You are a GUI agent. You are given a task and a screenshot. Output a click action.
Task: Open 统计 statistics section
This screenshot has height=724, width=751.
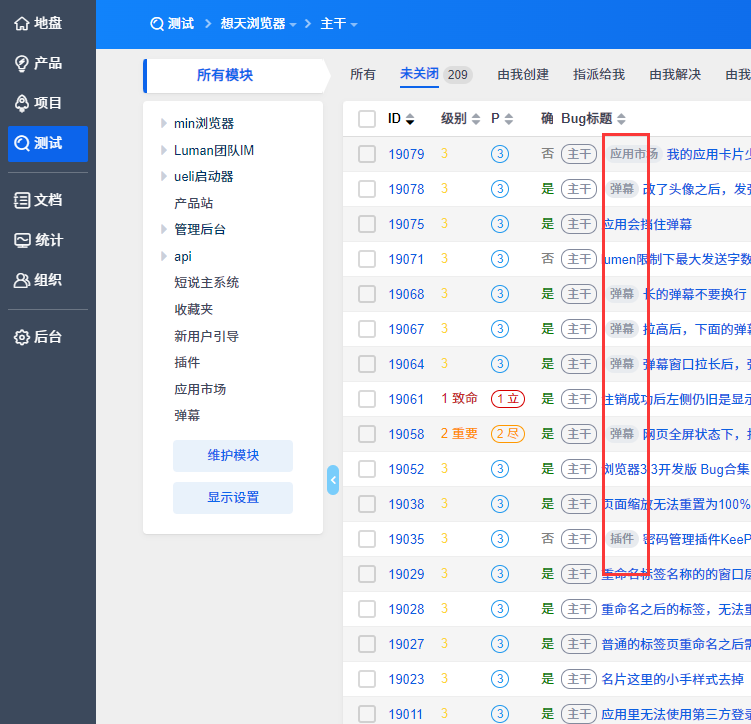click(x=37, y=240)
